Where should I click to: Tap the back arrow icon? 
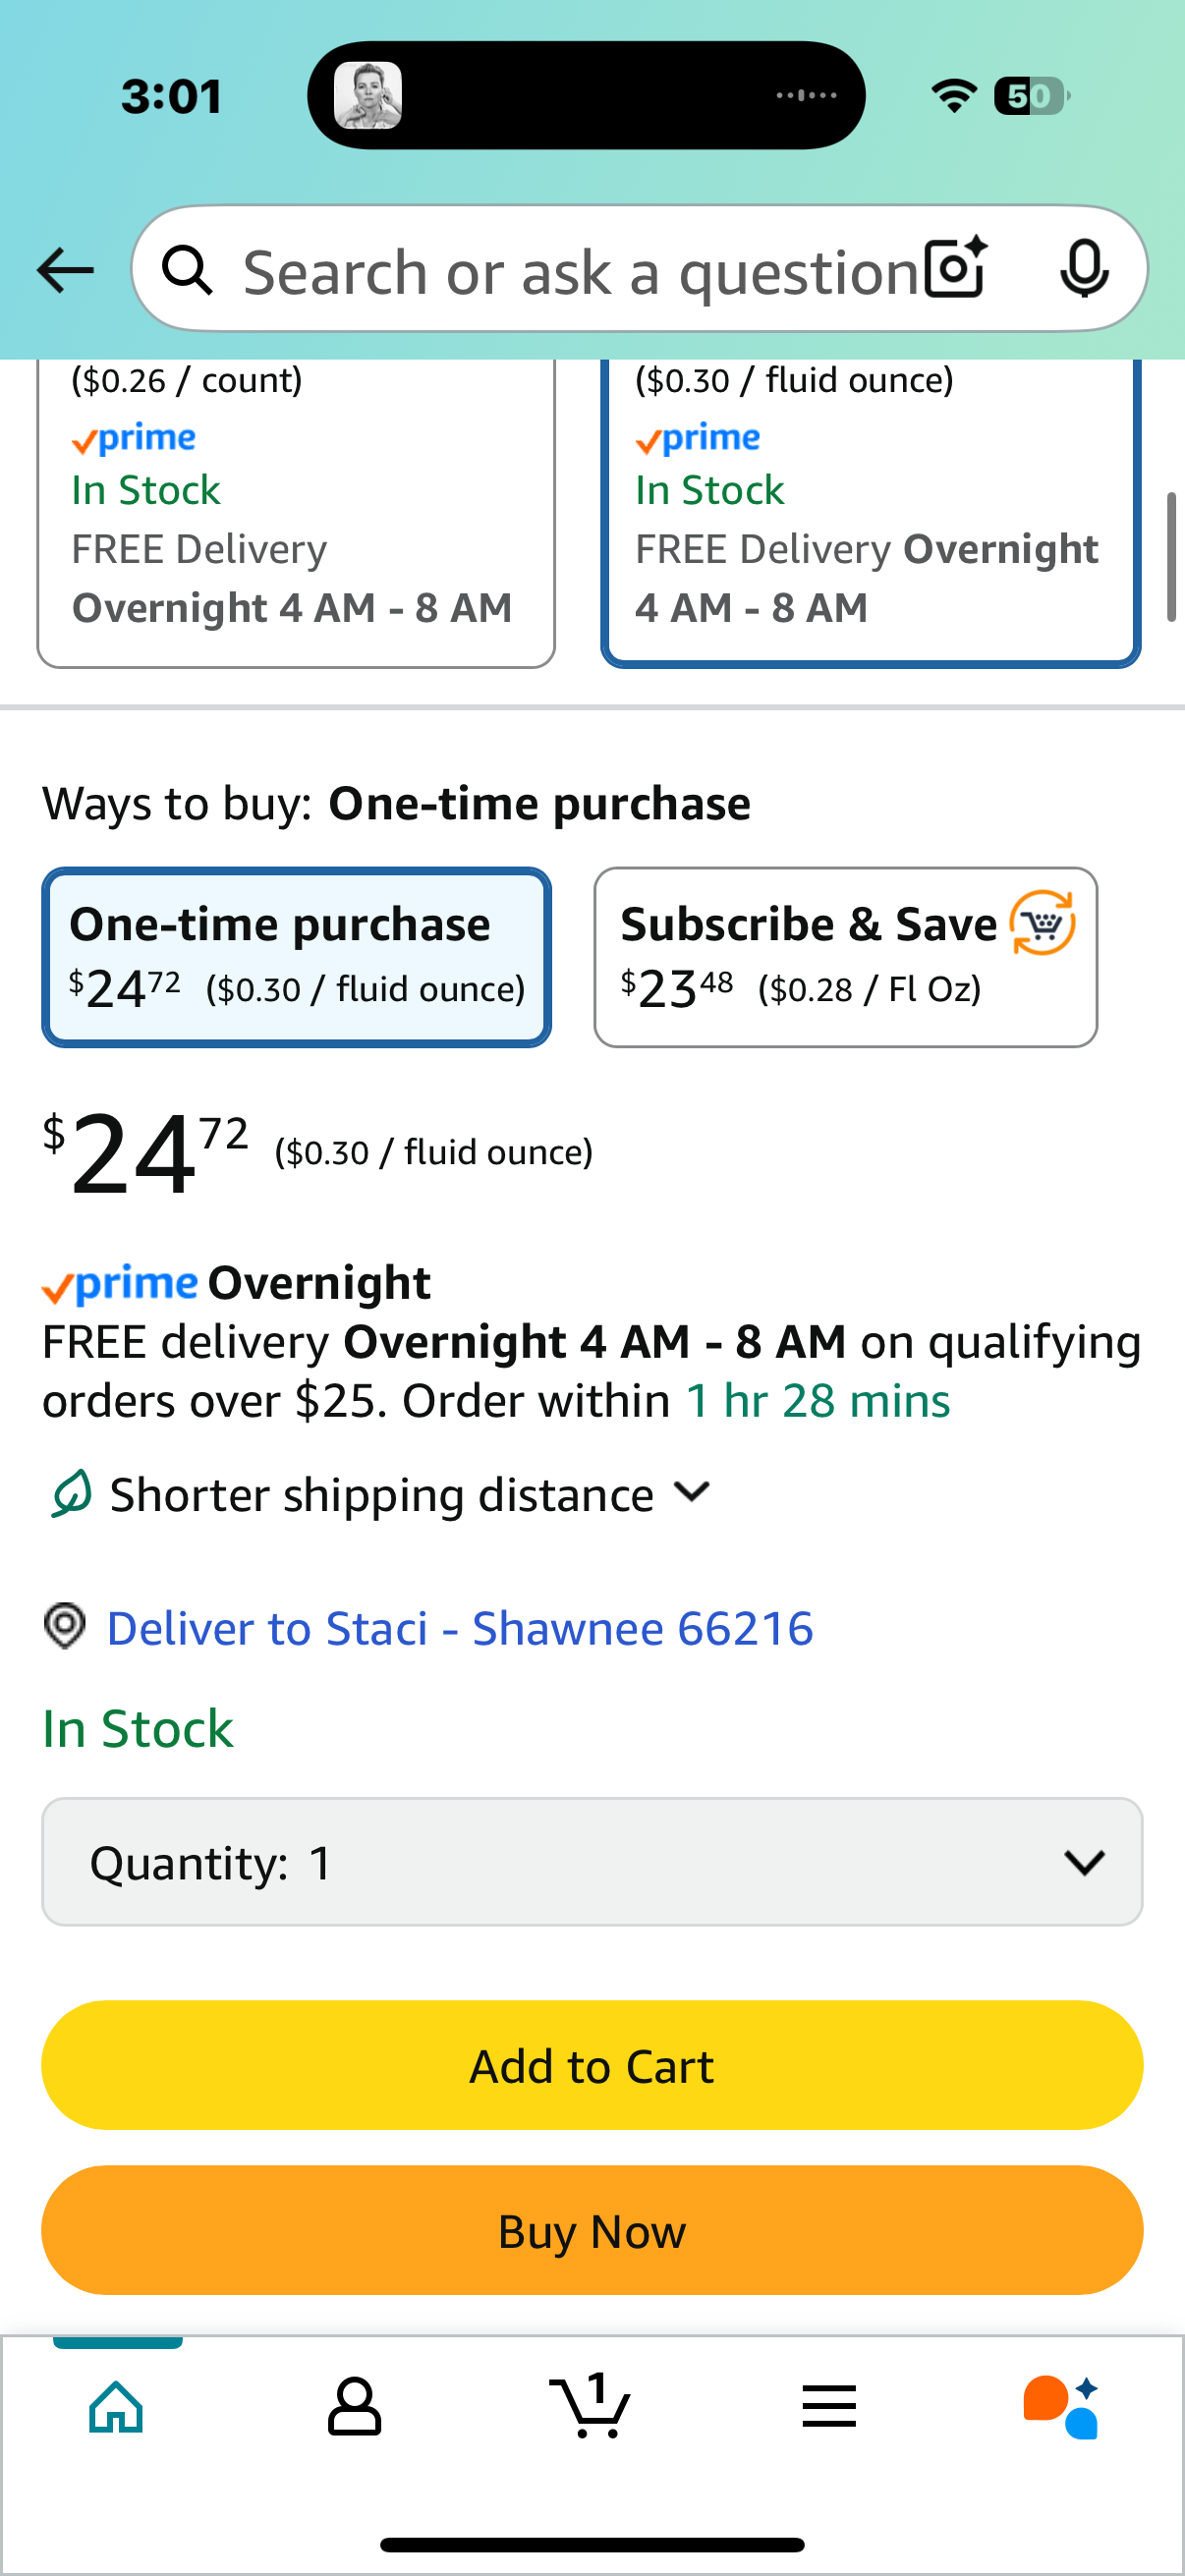click(65, 270)
